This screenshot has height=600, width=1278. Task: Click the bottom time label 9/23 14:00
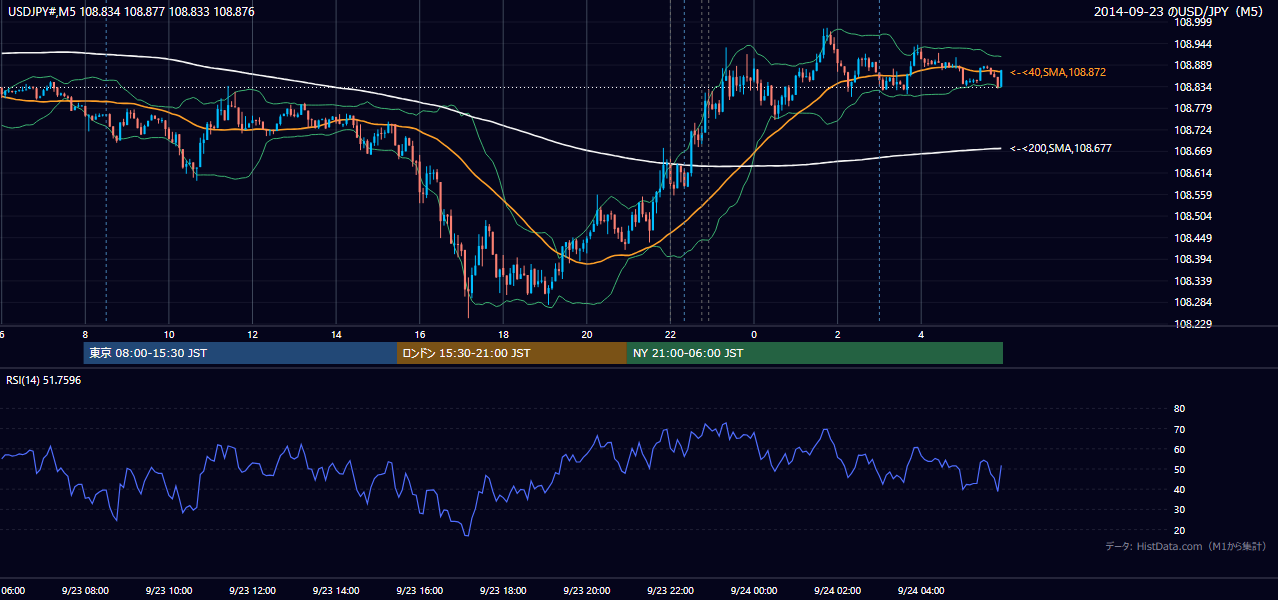[x=335, y=591]
